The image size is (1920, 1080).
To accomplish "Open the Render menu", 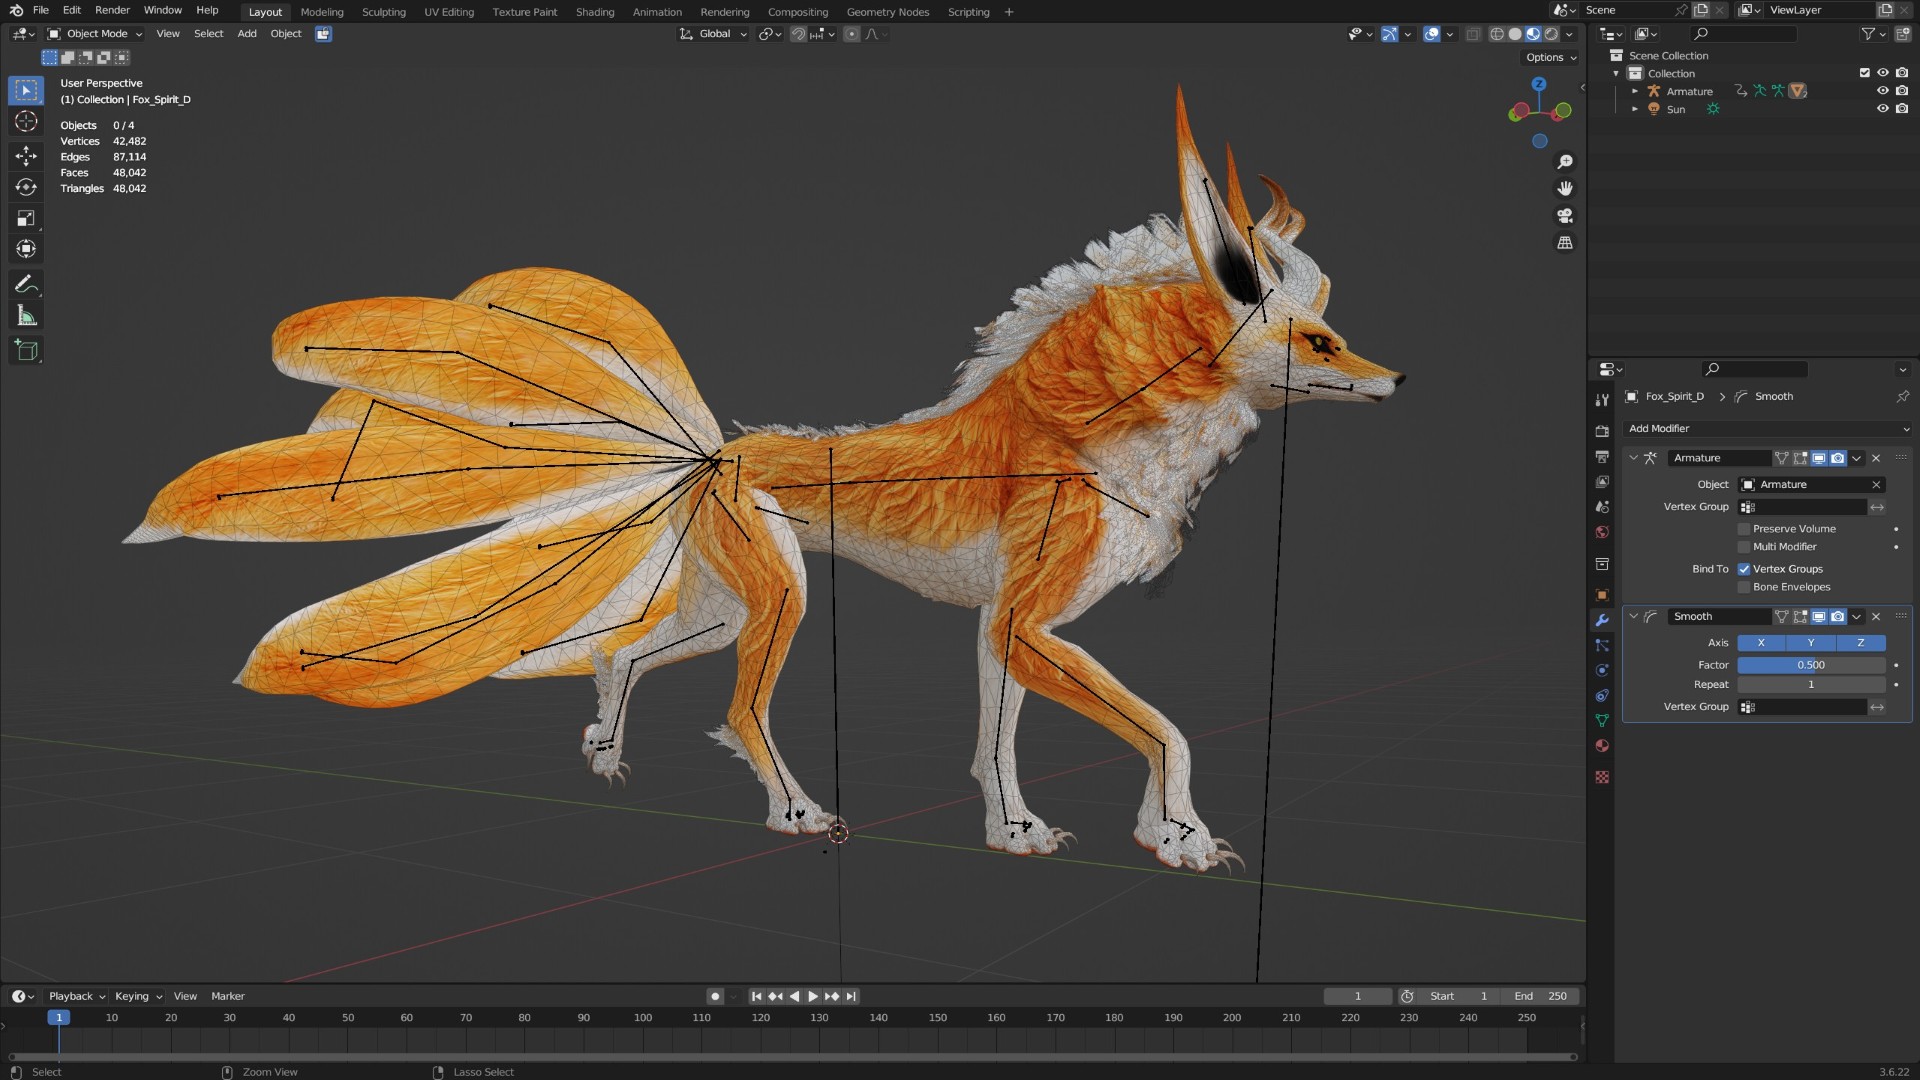I will click(112, 11).
